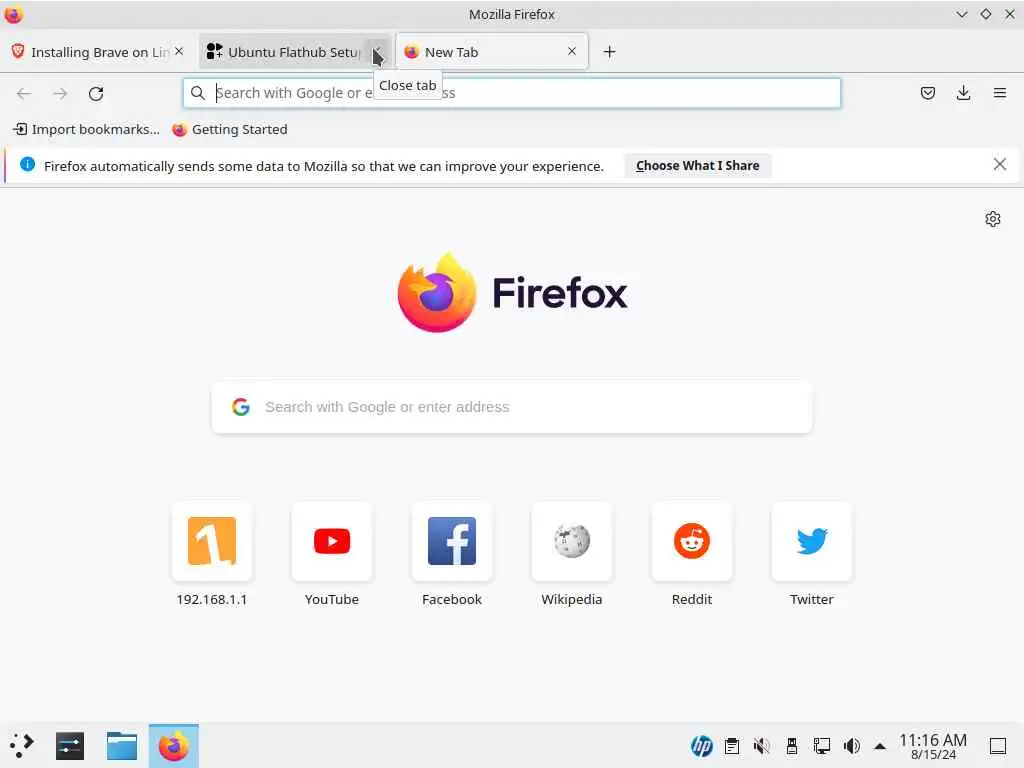Open the Firefox application menu

tap(1000, 93)
